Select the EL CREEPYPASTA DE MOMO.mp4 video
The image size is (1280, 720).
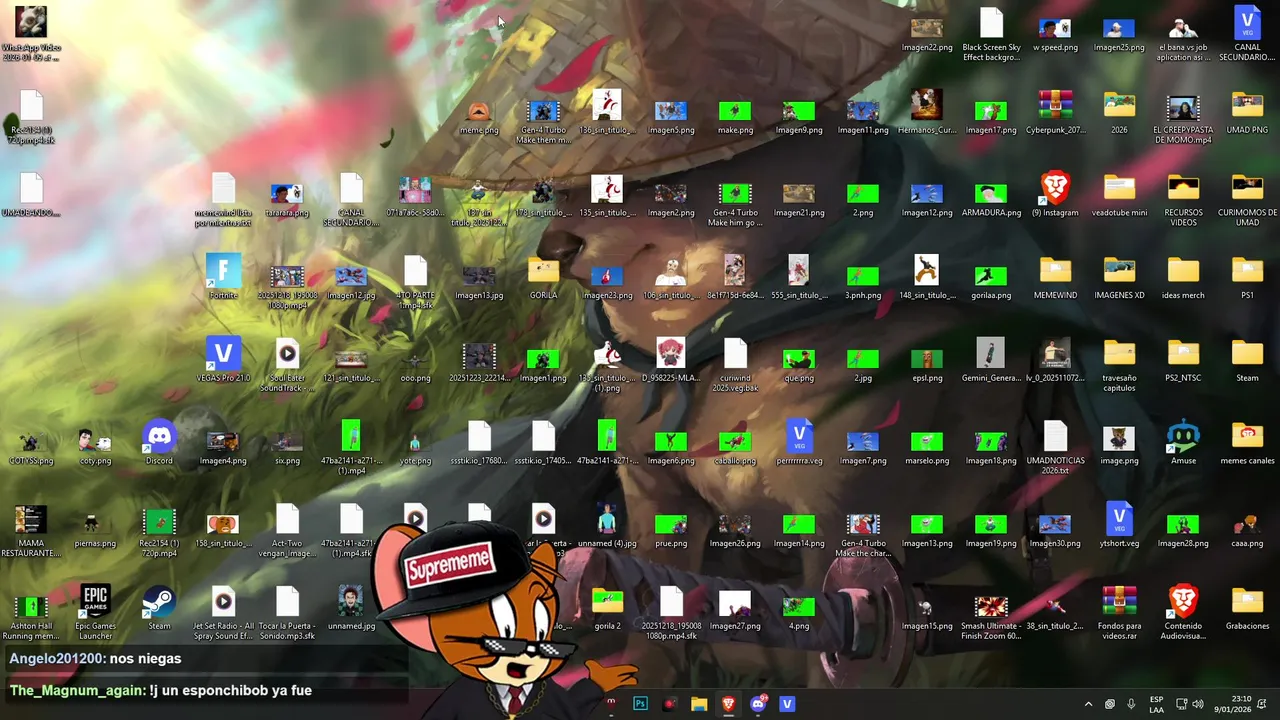tap(1183, 119)
